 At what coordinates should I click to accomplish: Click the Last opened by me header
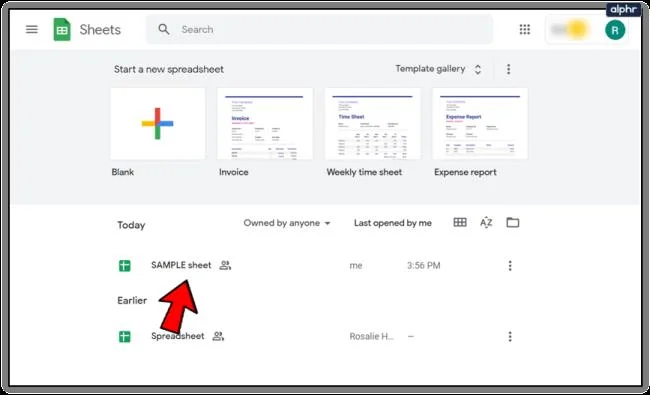(393, 223)
